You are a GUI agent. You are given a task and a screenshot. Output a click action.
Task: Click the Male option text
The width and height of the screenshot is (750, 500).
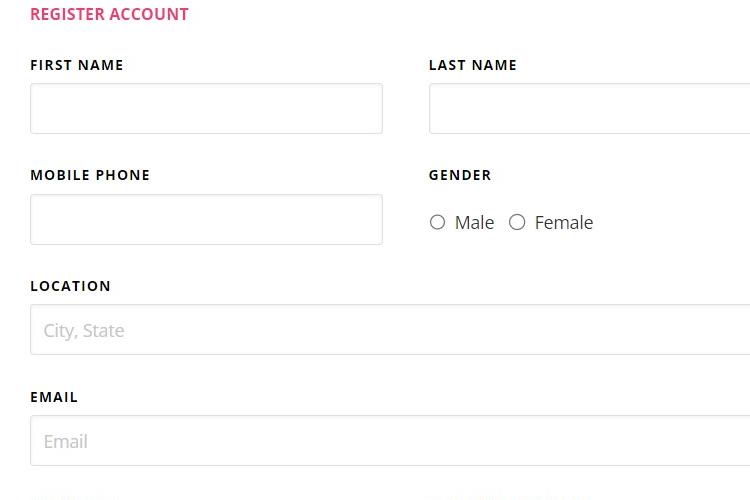point(474,222)
